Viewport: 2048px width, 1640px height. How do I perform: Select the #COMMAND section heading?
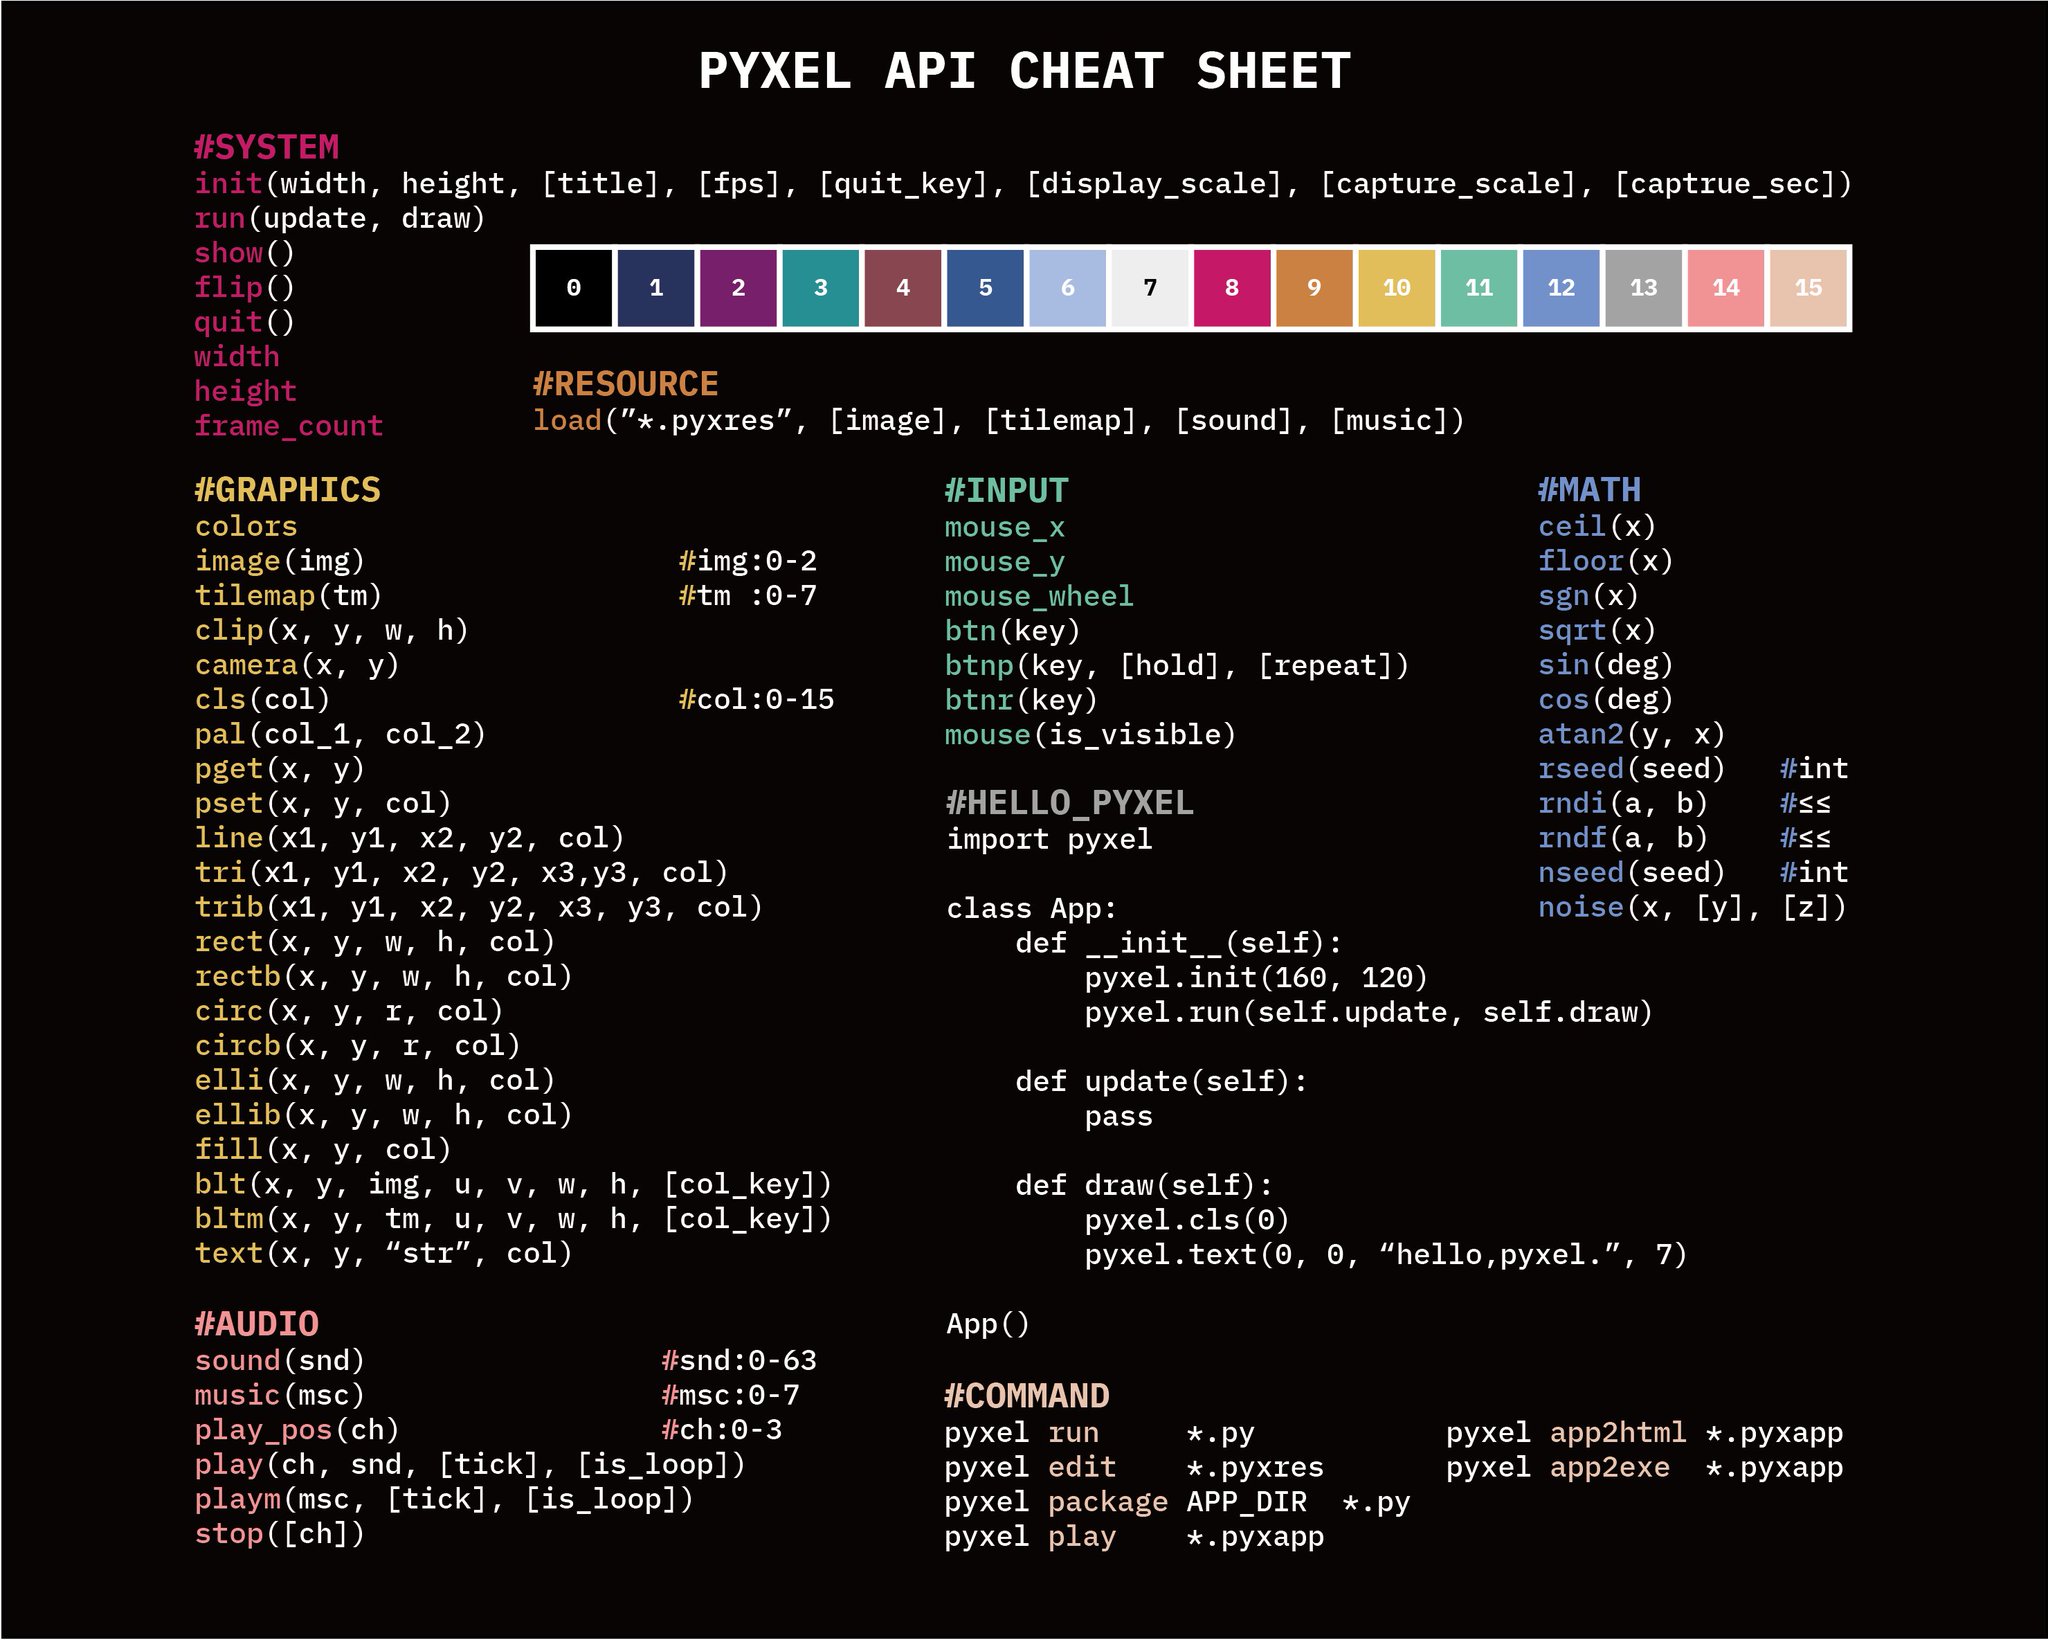(x=1026, y=1396)
